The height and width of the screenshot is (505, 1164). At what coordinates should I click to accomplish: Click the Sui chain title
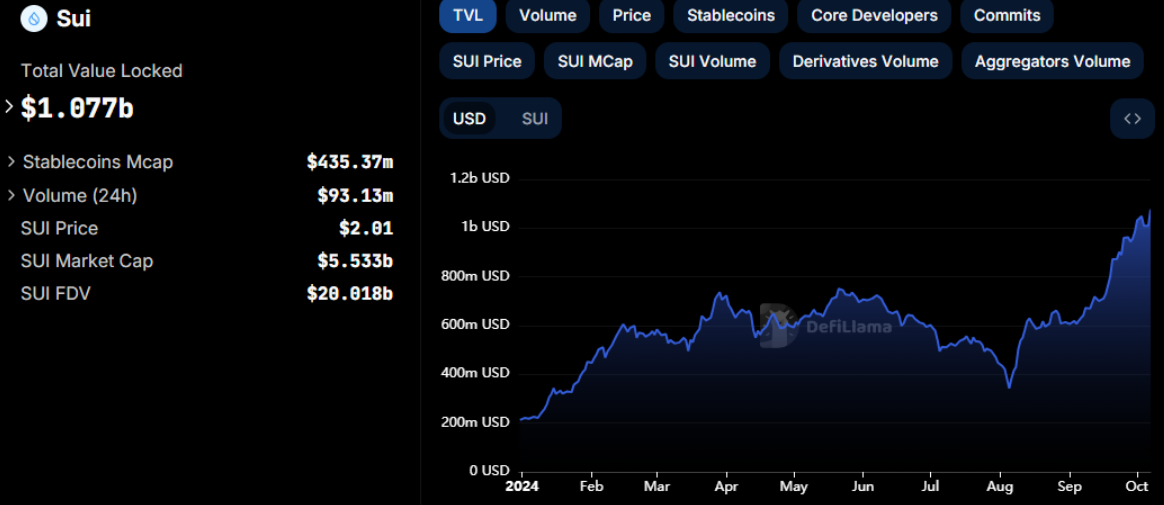click(x=73, y=18)
